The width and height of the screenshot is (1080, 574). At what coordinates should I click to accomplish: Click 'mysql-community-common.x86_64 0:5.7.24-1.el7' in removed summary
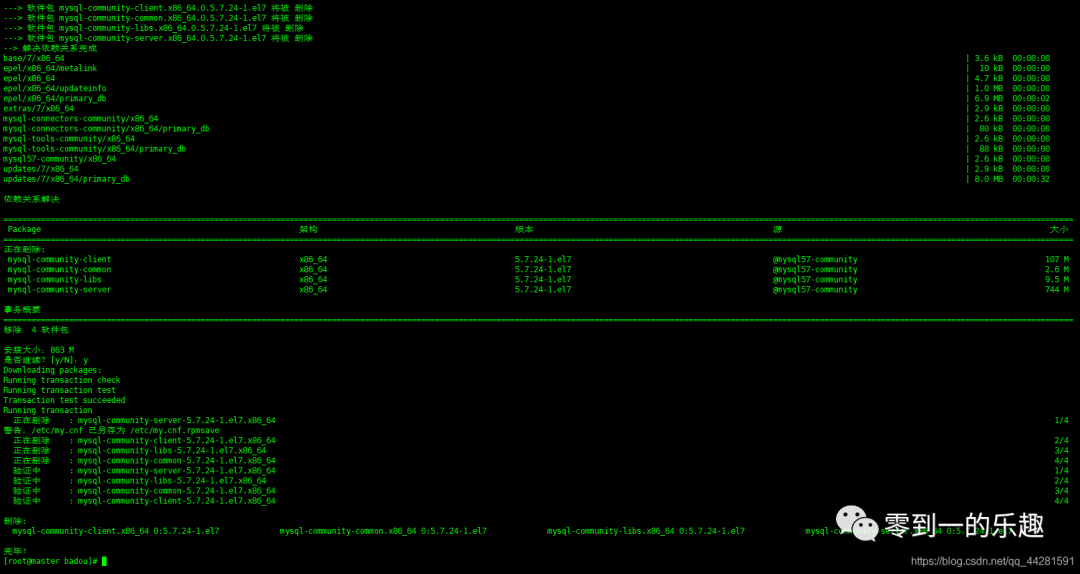(x=383, y=531)
